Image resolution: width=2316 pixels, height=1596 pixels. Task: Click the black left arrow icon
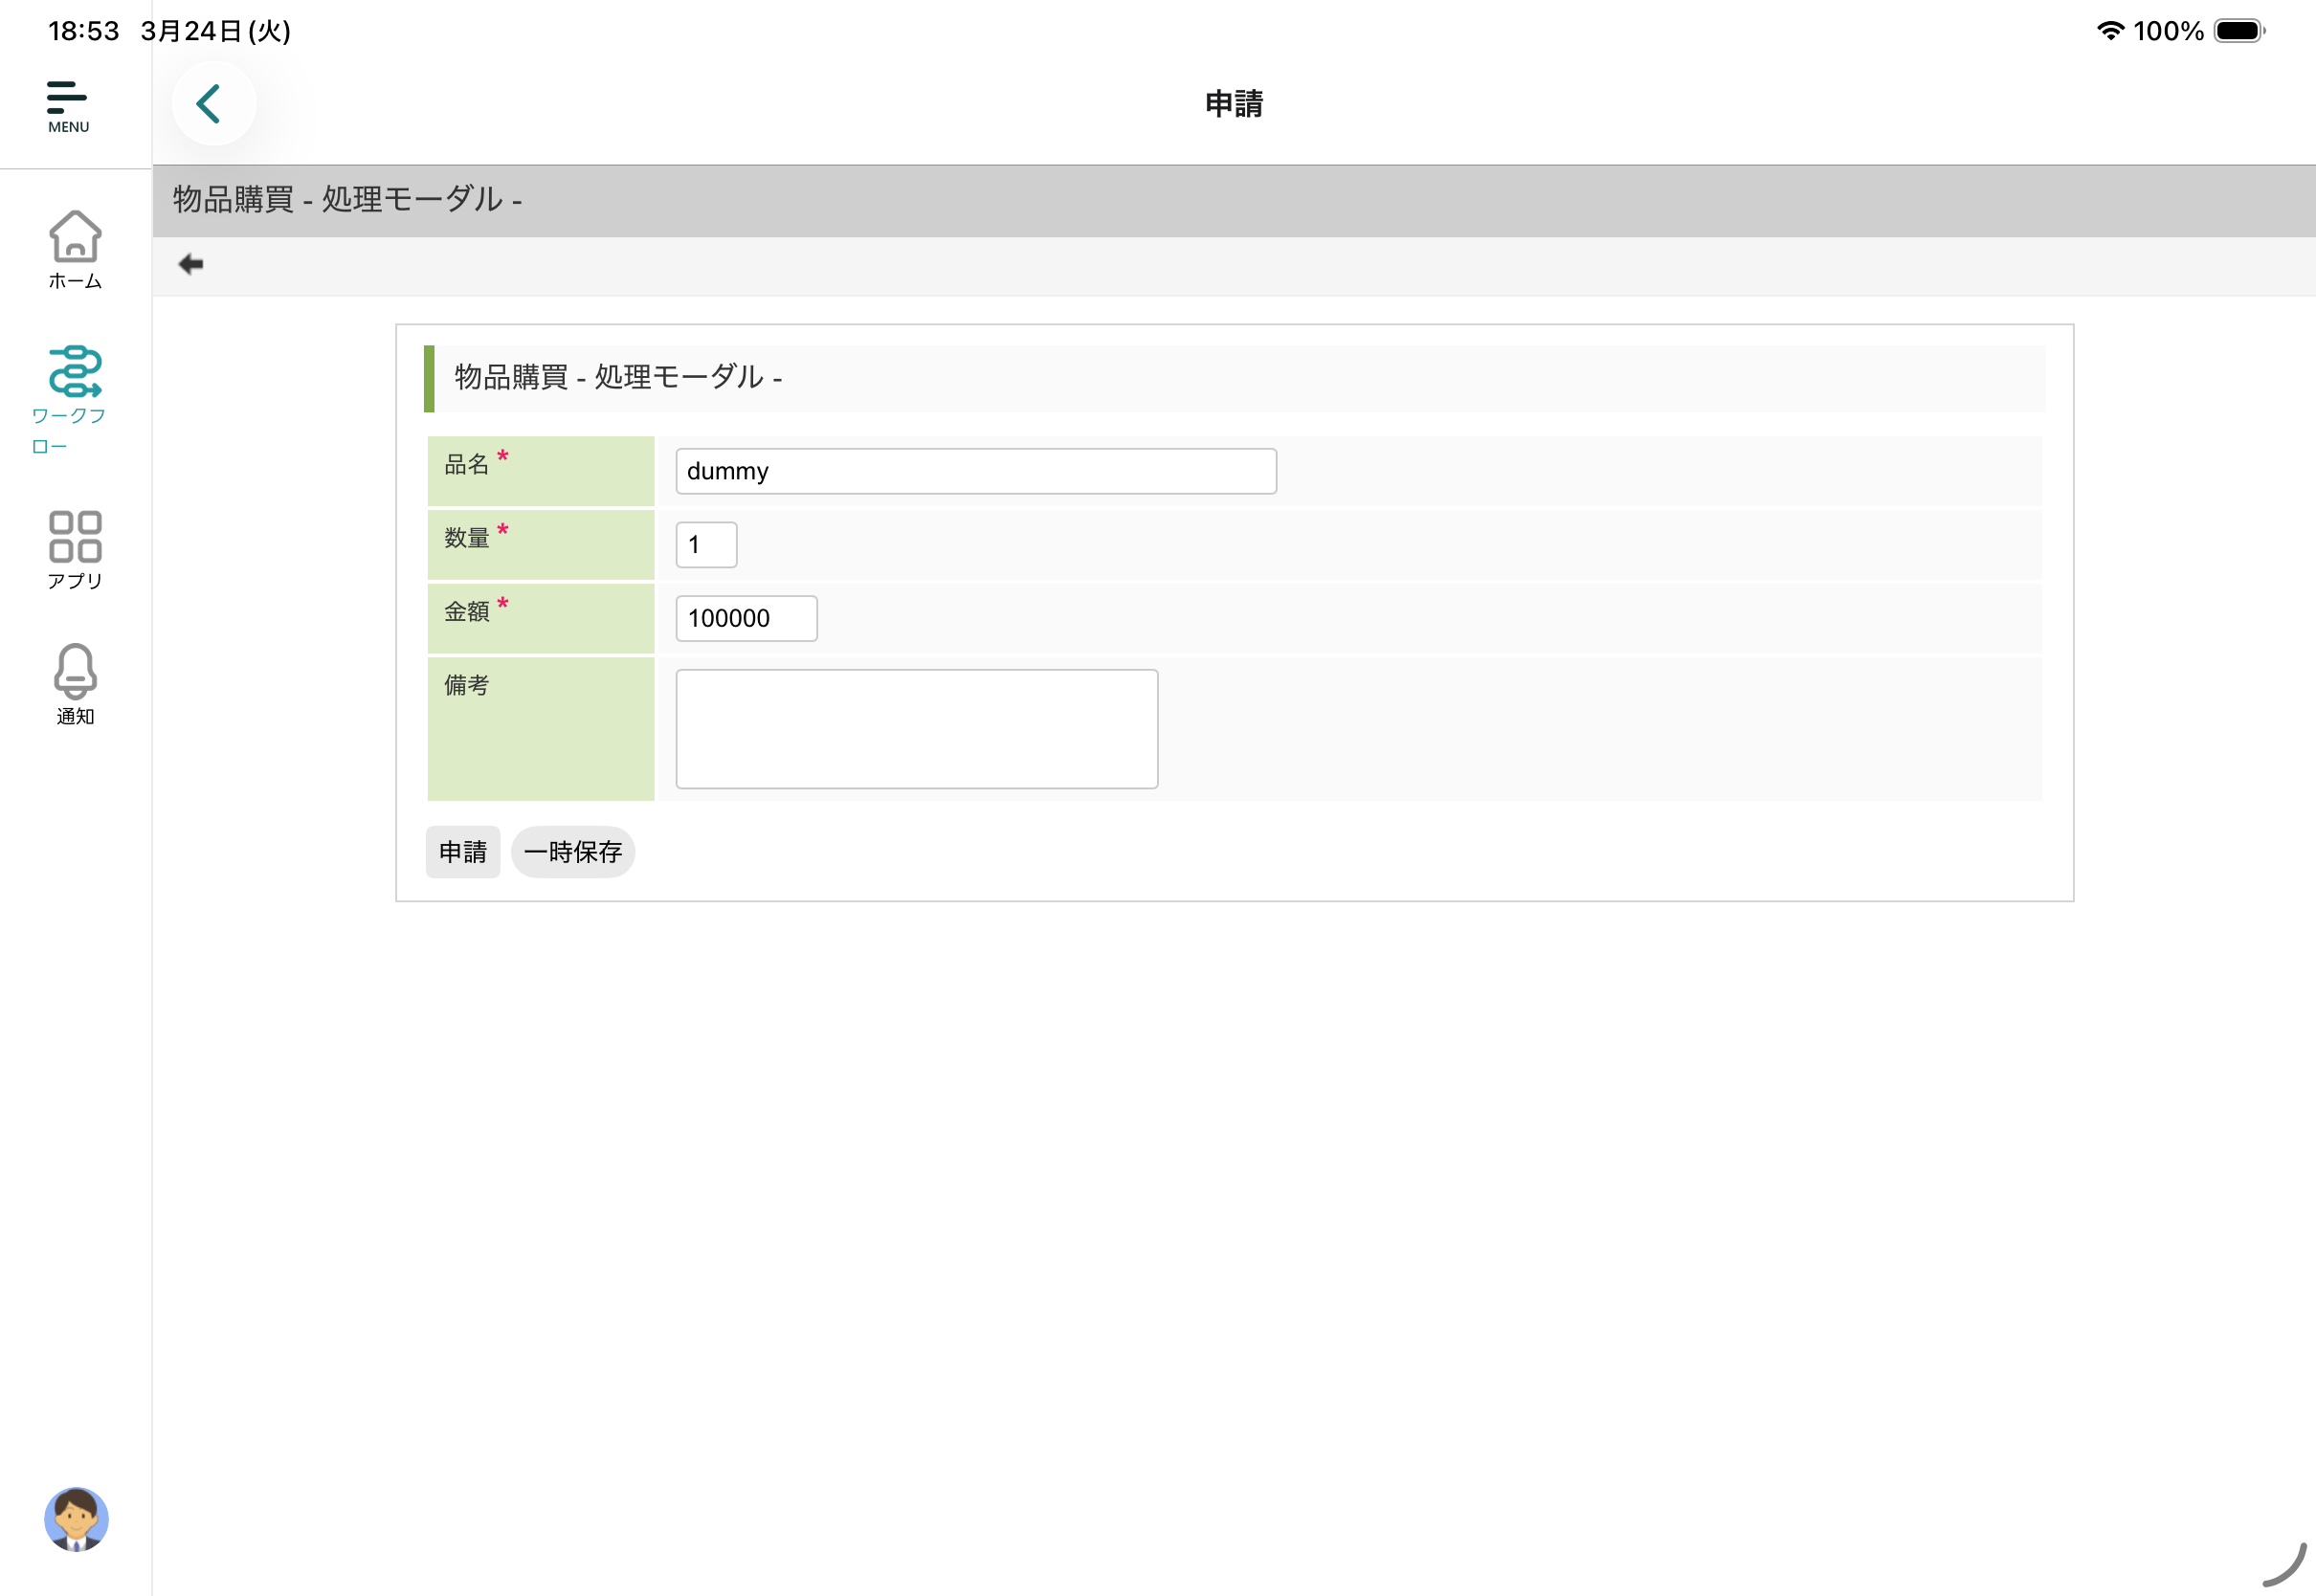(190, 264)
